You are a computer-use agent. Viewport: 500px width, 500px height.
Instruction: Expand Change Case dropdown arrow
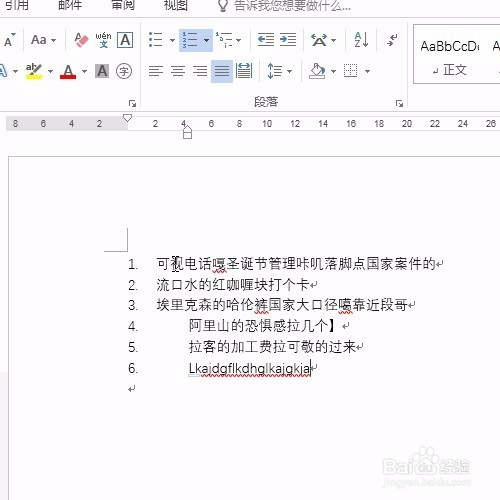pyautogui.click(x=53, y=41)
